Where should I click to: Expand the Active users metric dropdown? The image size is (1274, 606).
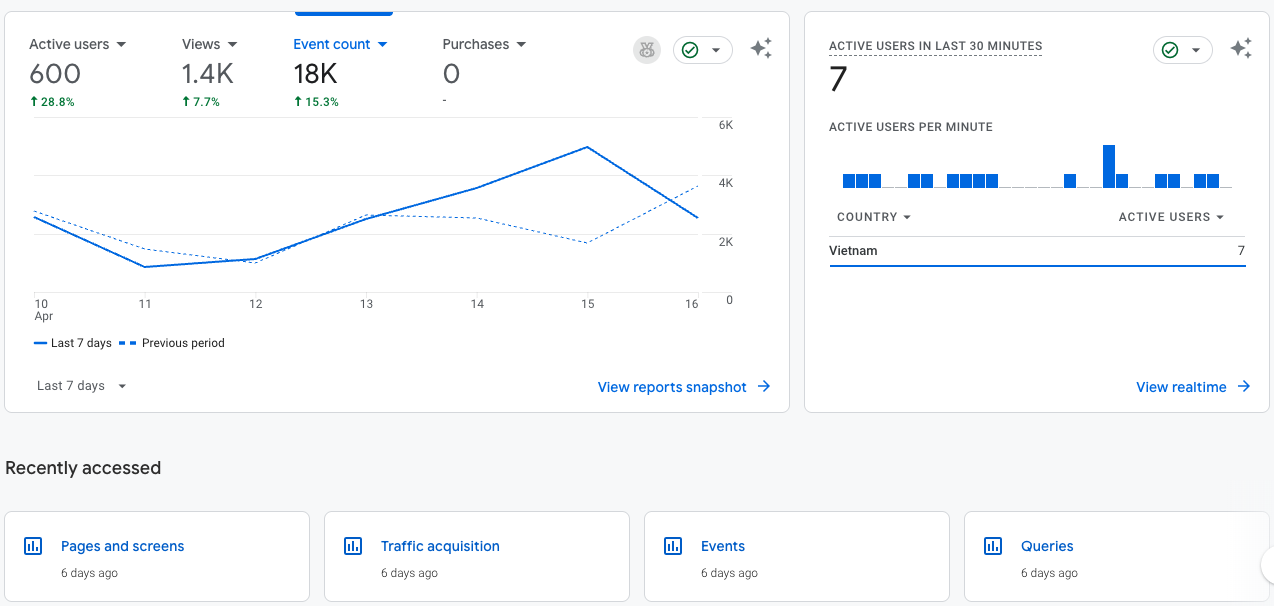121,45
